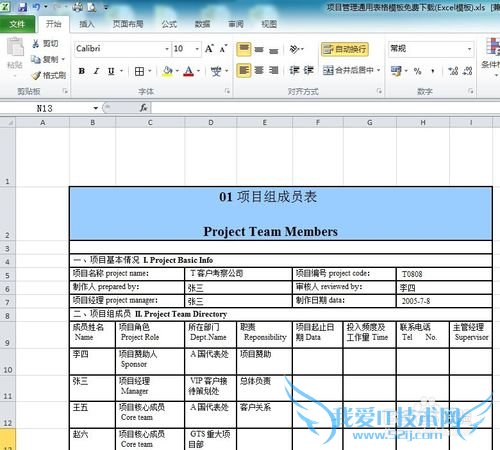The image size is (500, 450).
Task: Open the 文件 (File) tab
Action: pyautogui.click(x=17, y=24)
